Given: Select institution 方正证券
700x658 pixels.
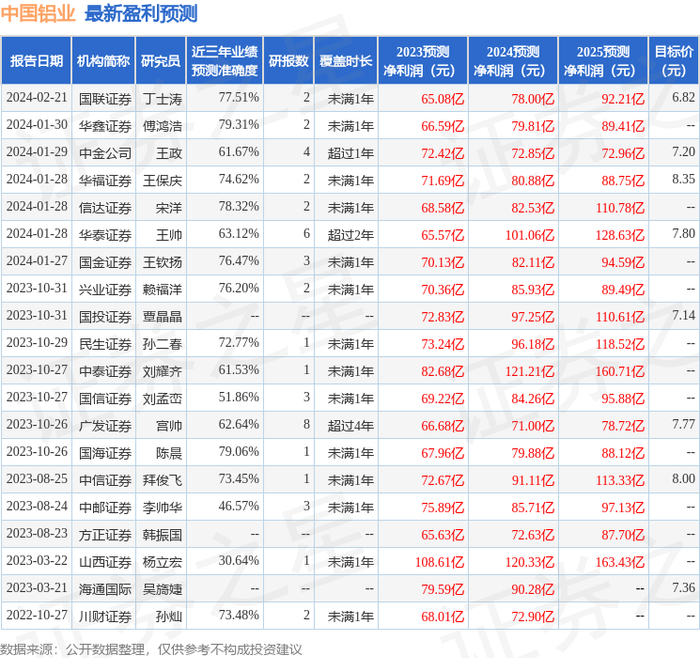Looking at the screenshot, I should [105, 535].
